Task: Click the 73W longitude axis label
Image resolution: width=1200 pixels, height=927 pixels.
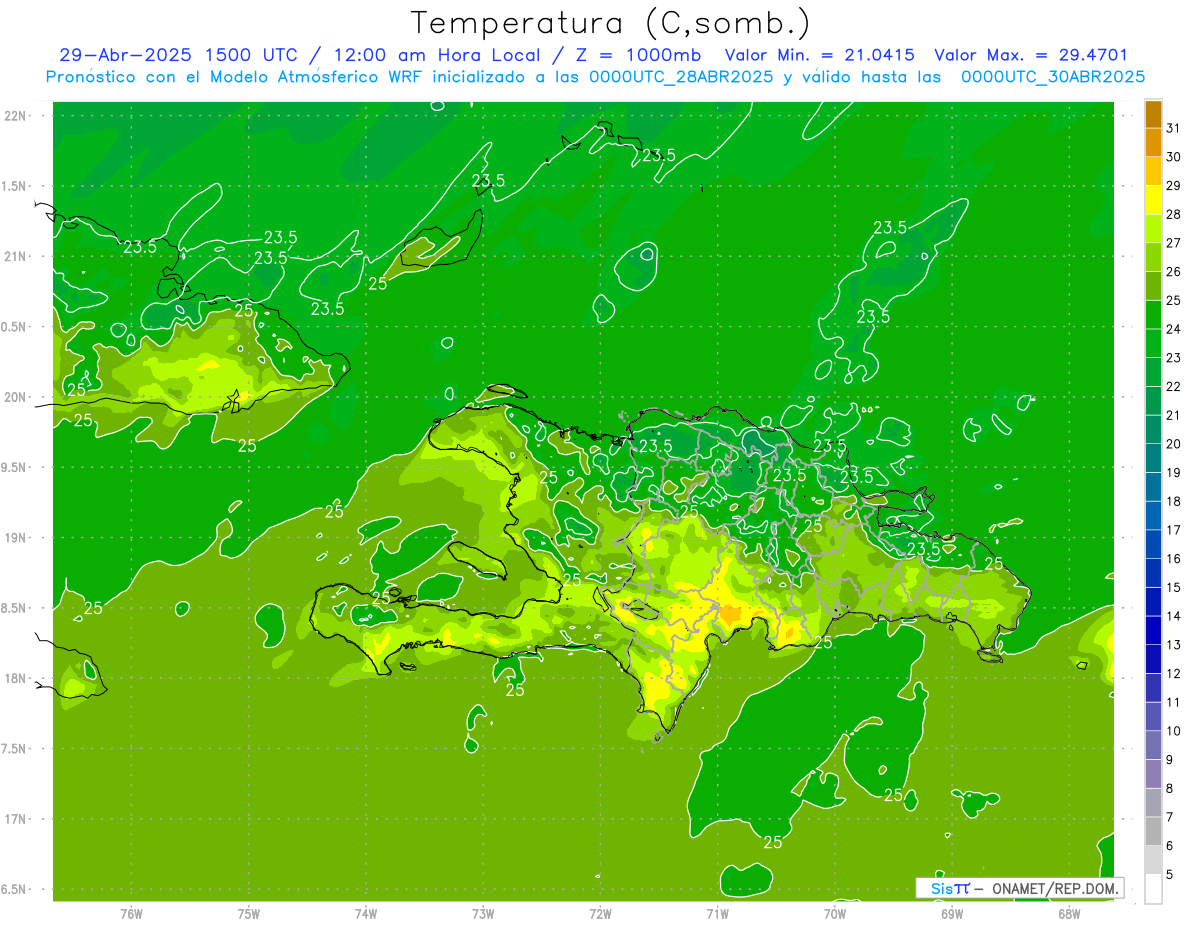Action: tap(483, 913)
